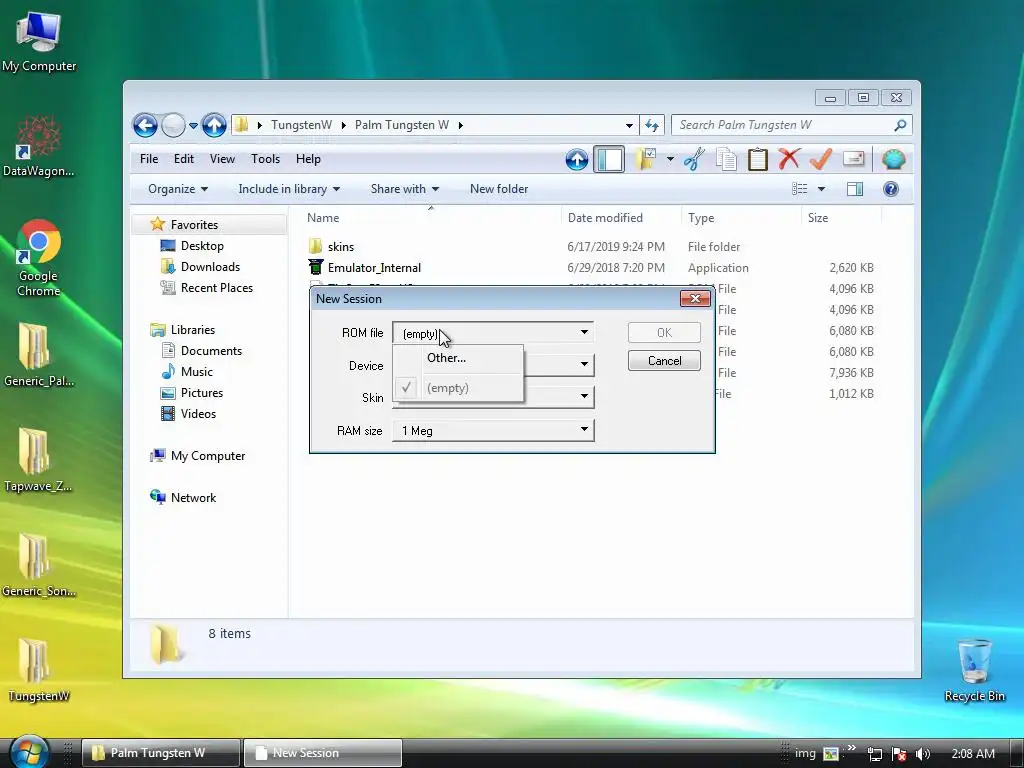Open the Device dropdown arrow

pos(584,364)
